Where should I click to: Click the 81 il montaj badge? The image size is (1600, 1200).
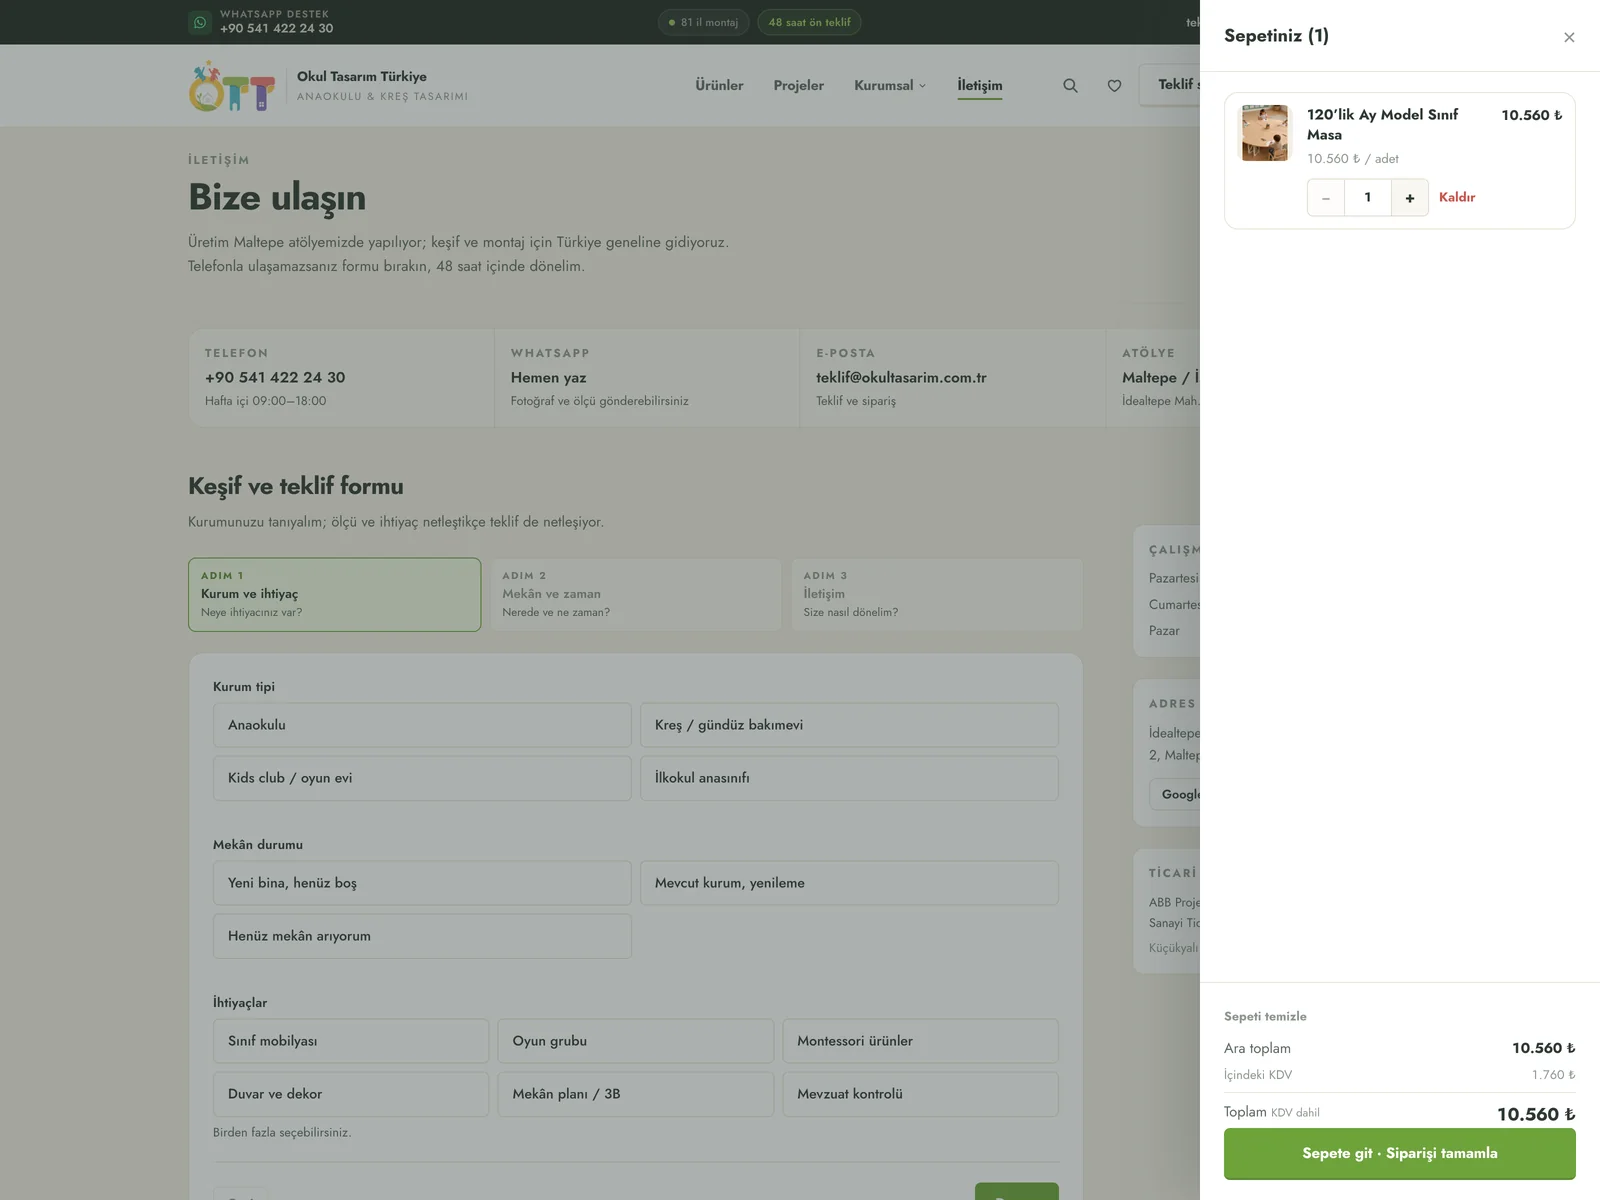(x=703, y=22)
